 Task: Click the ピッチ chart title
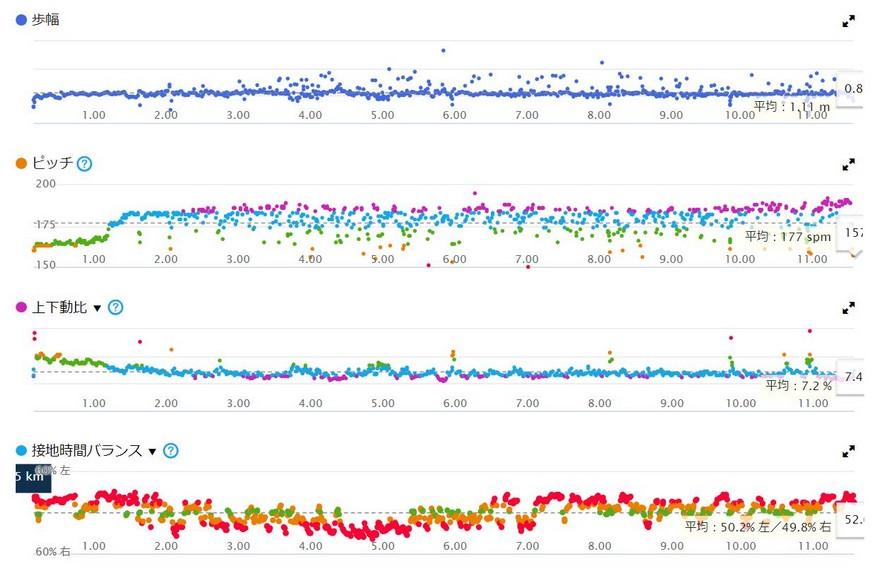53,163
